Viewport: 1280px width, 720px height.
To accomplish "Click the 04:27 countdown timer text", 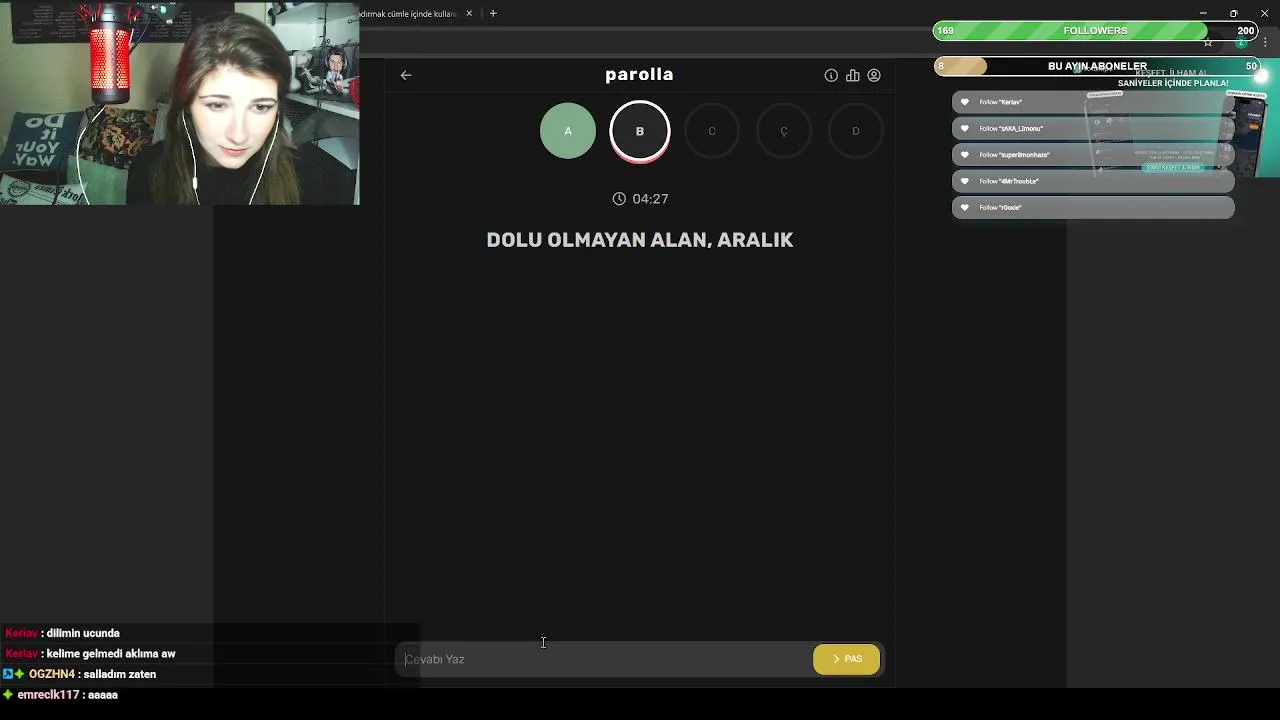I will point(650,199).
